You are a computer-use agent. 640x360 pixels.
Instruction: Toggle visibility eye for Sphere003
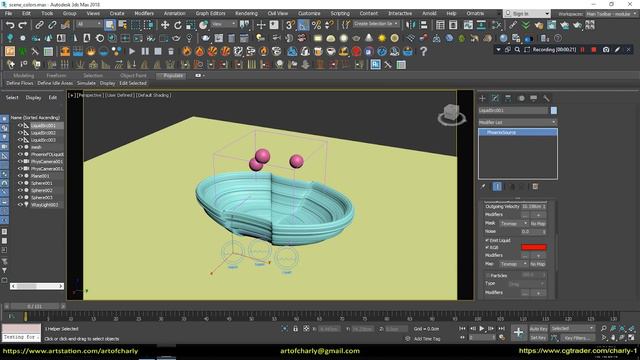[20, 198]
